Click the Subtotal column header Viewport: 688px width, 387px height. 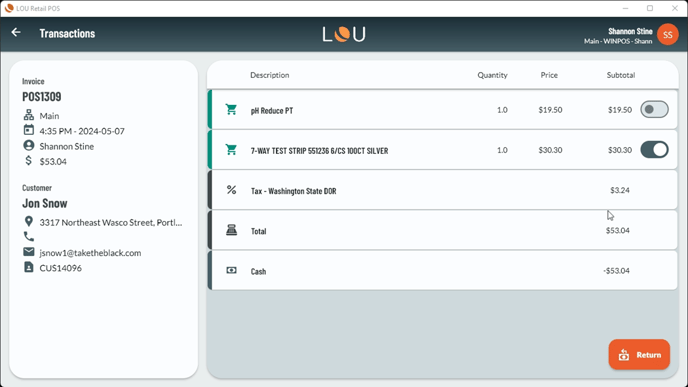coord(621,75)
